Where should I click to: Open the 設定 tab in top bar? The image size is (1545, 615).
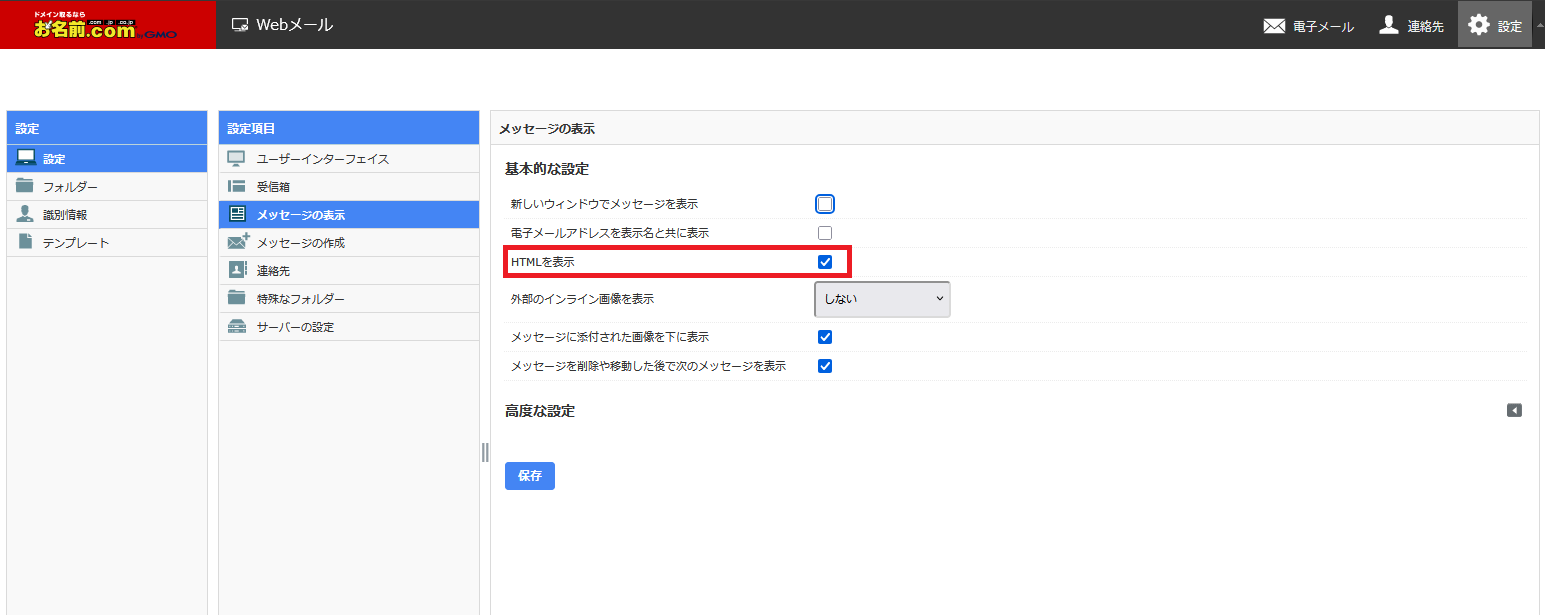click(1495, 26)
